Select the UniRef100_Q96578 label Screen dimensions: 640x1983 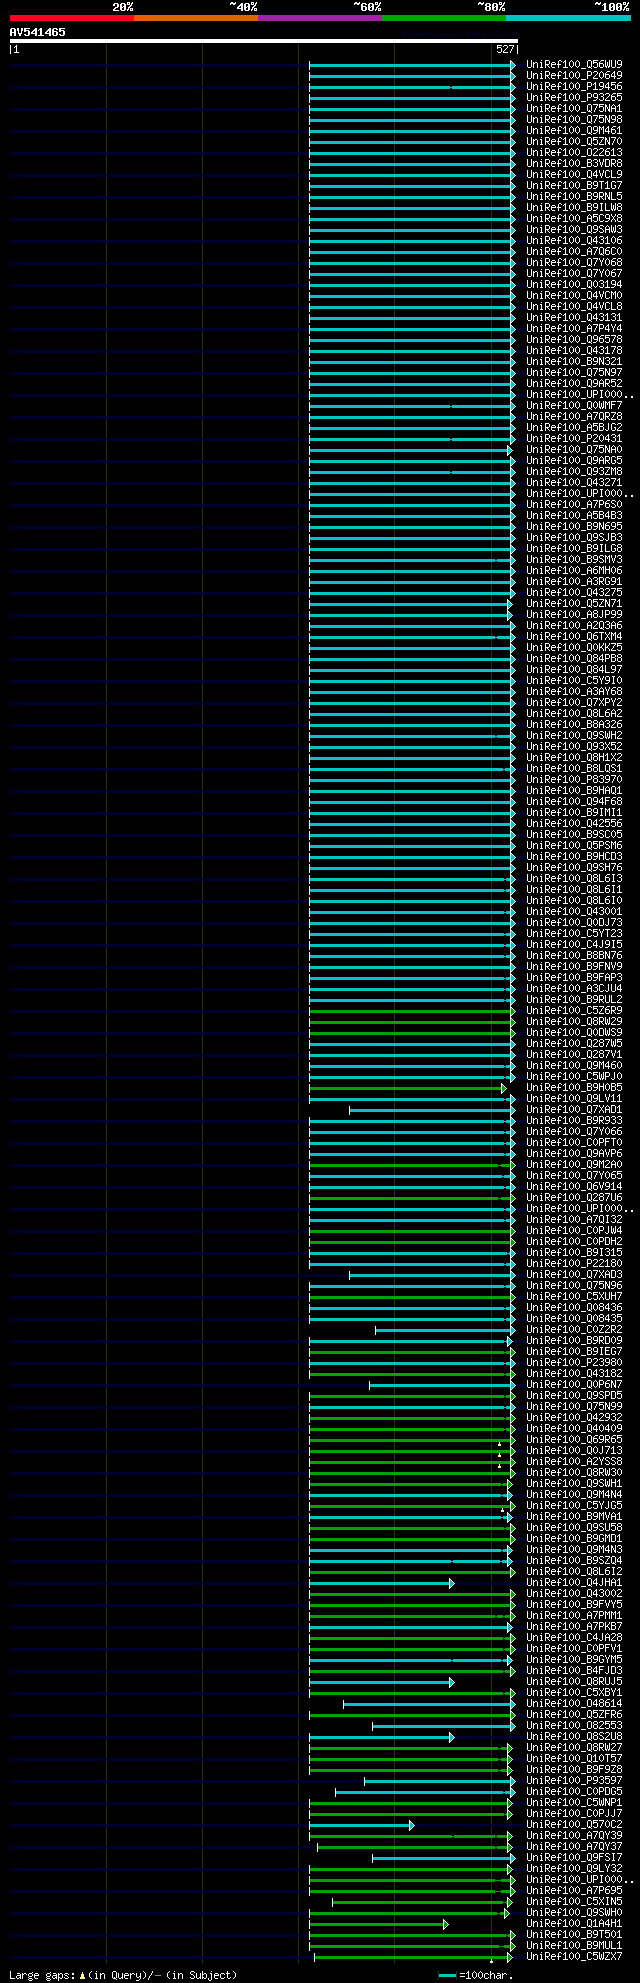[574, 339]
